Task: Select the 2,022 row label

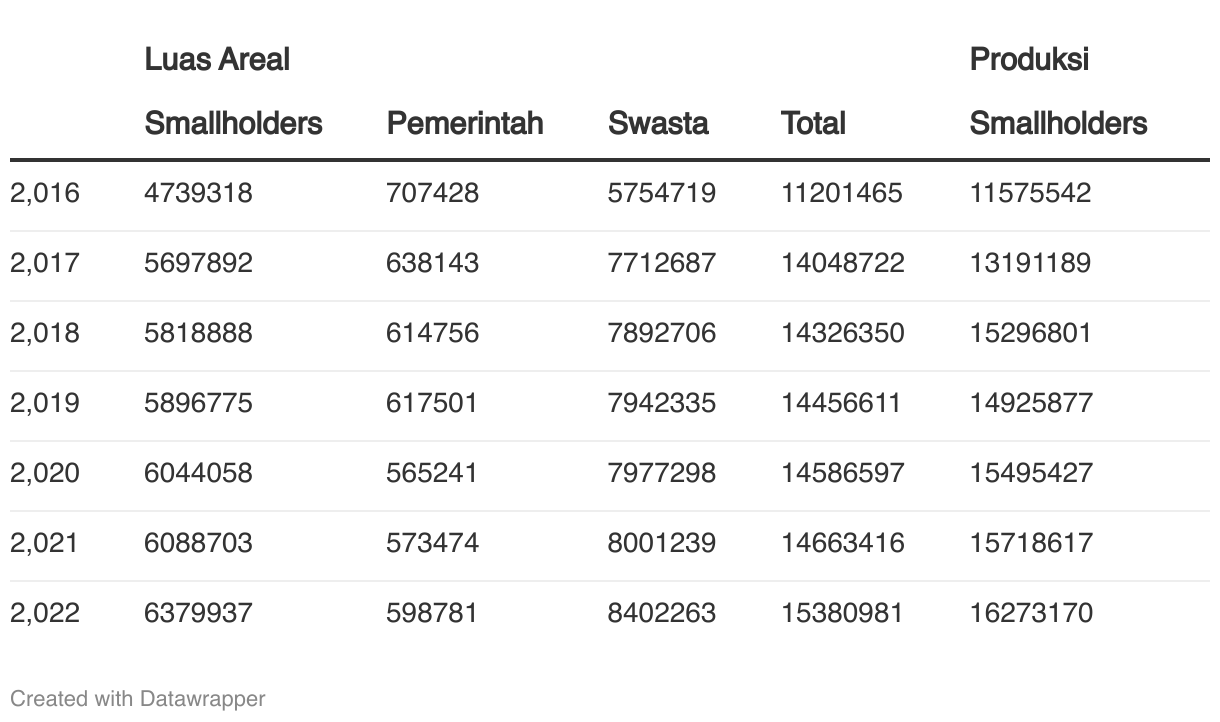Action: (x=45, y=613)
